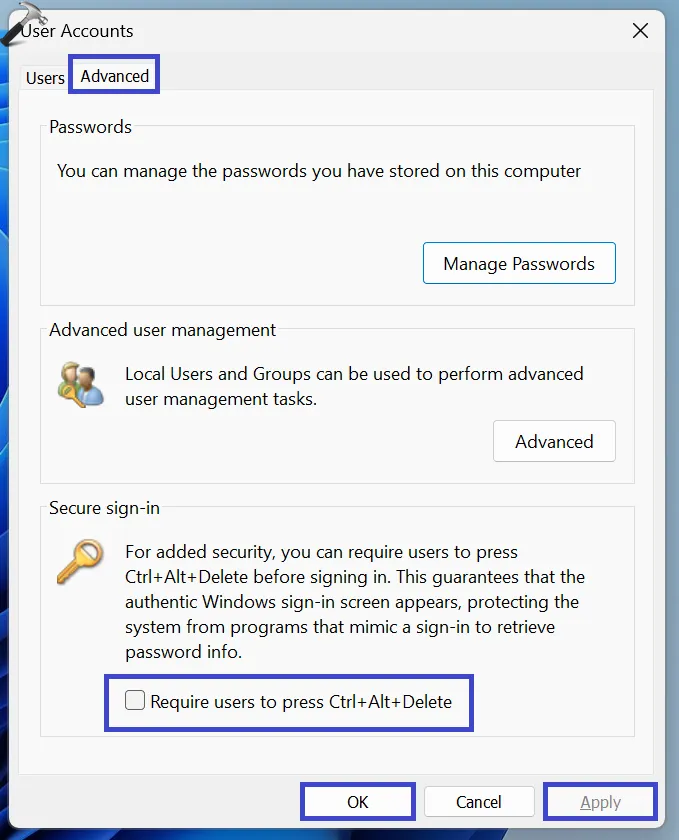679x840 pixels.
Task: Switch to the Users tab
Action: click(x=45, y=78)
